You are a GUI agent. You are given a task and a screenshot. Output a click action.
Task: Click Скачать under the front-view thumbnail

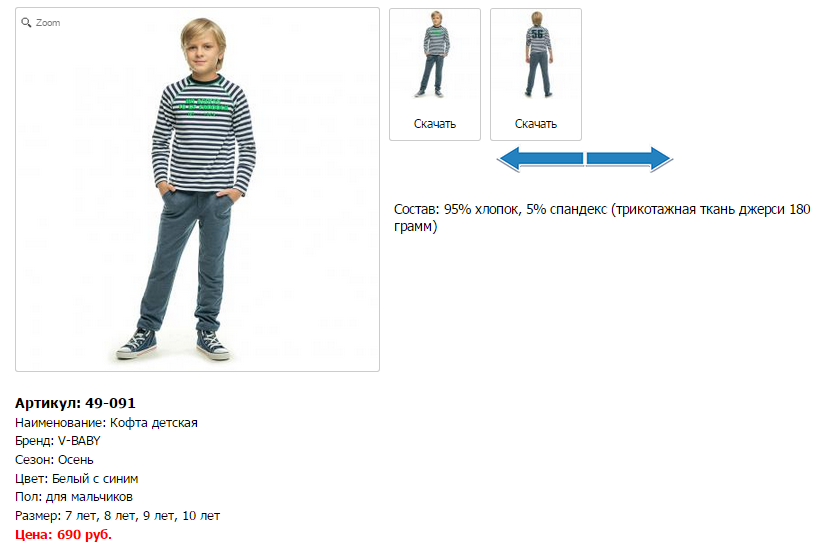click(435, 124)
